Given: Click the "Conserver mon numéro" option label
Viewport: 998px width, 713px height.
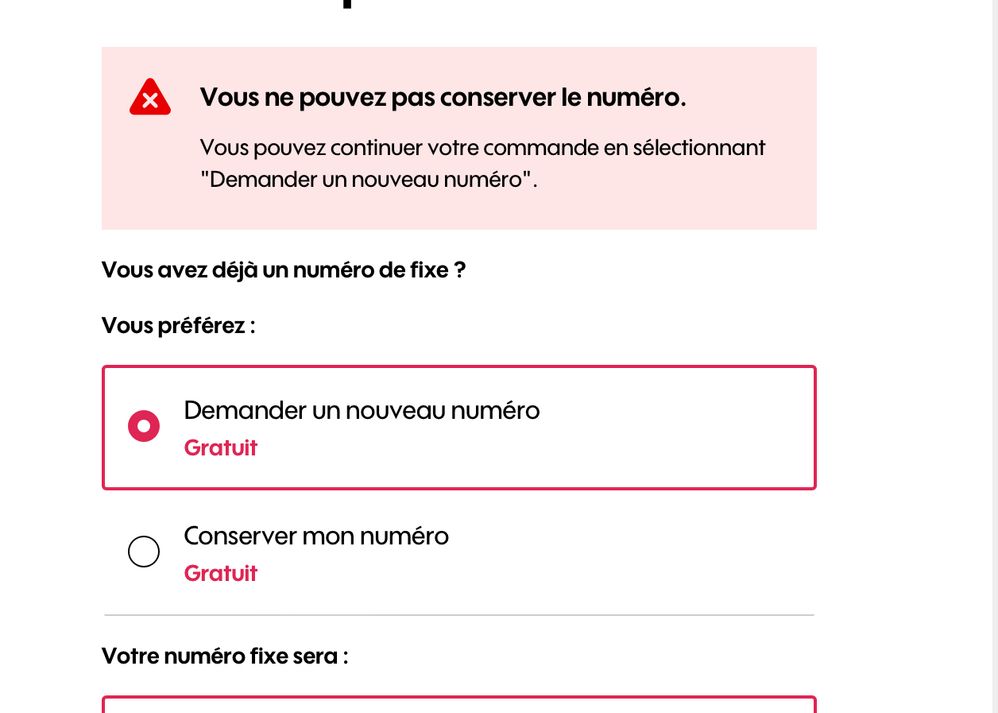Looking at the screenshot, I should [316, 536].
